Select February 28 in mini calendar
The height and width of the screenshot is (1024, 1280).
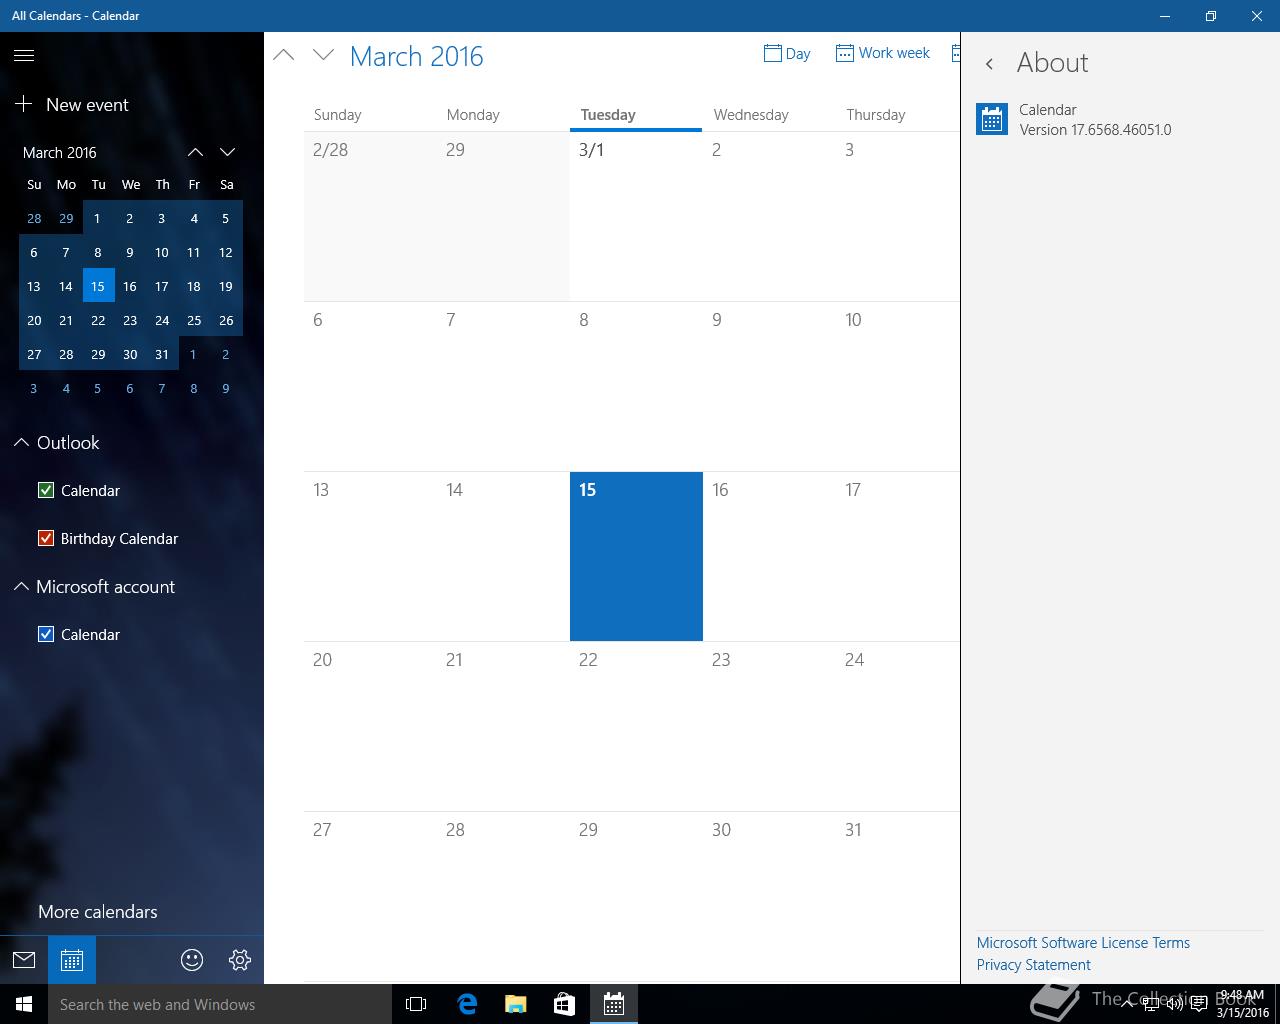(x=34, y=218)
